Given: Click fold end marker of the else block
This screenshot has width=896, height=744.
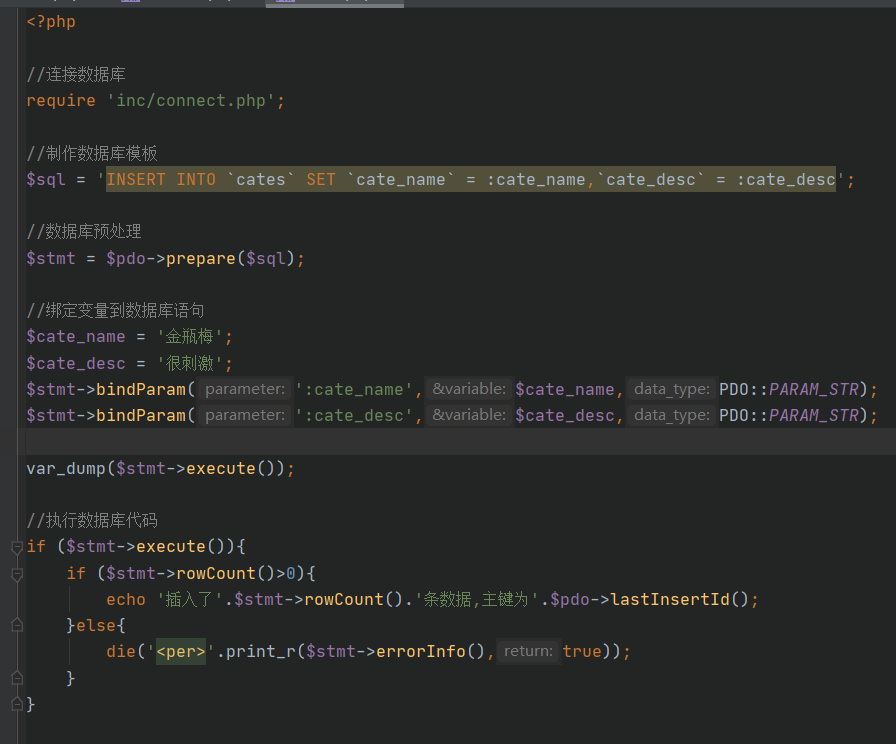Looking at the screenshot, I should tap(16, 678).
